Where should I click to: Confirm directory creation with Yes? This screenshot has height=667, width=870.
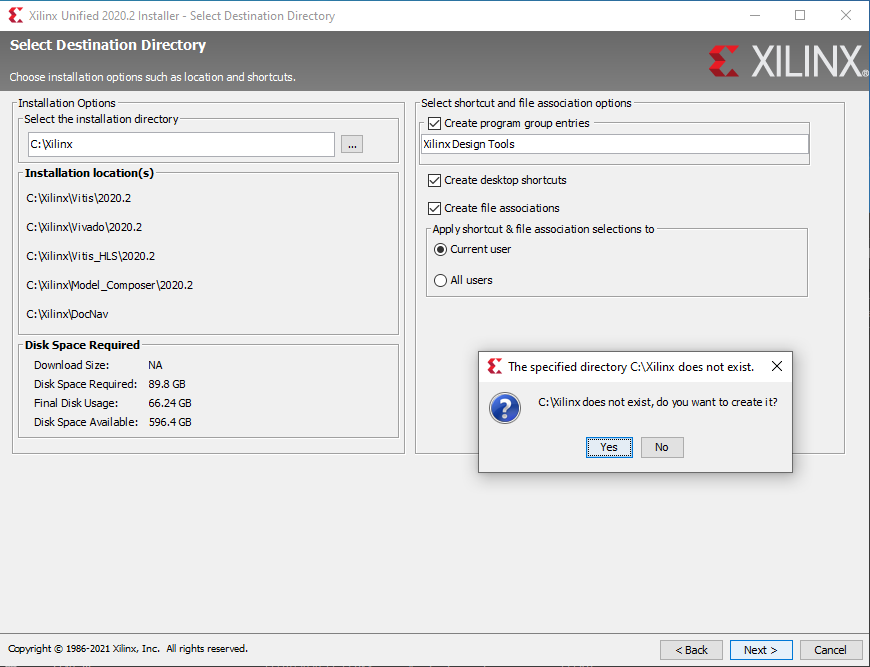click(x=609, y=447)
